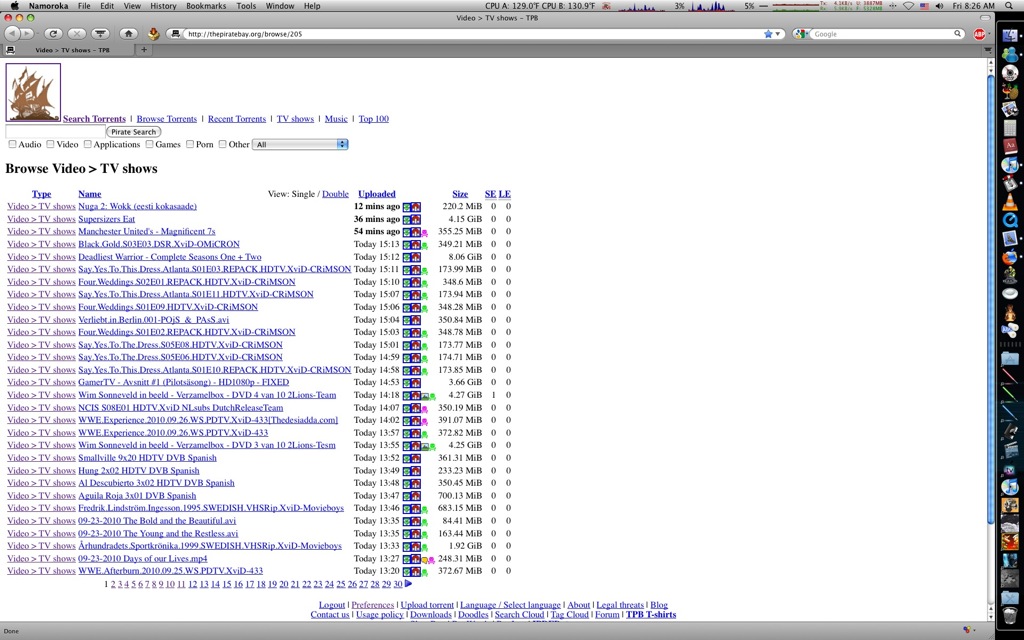Open the Adblock Plus dropdown arrow
Image resolution: width=1024 pixels, height=640 pixels.
pos(990,34)
